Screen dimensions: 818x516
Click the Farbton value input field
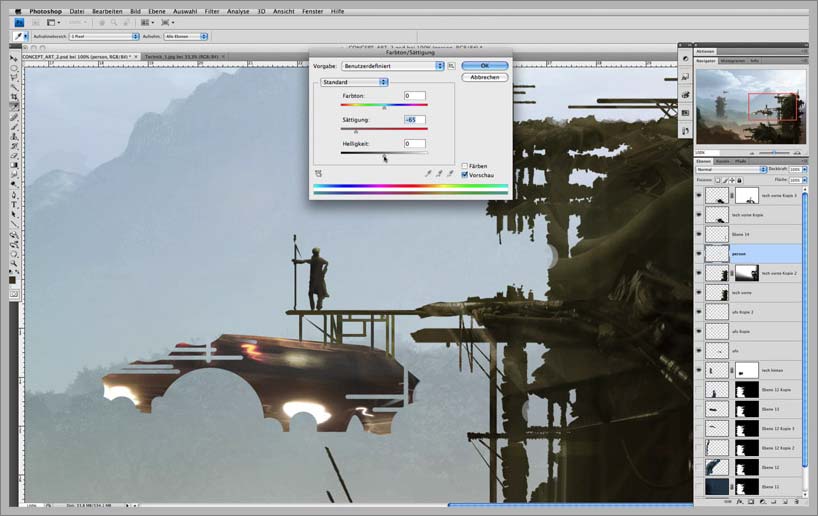click(x=415, y=95)
